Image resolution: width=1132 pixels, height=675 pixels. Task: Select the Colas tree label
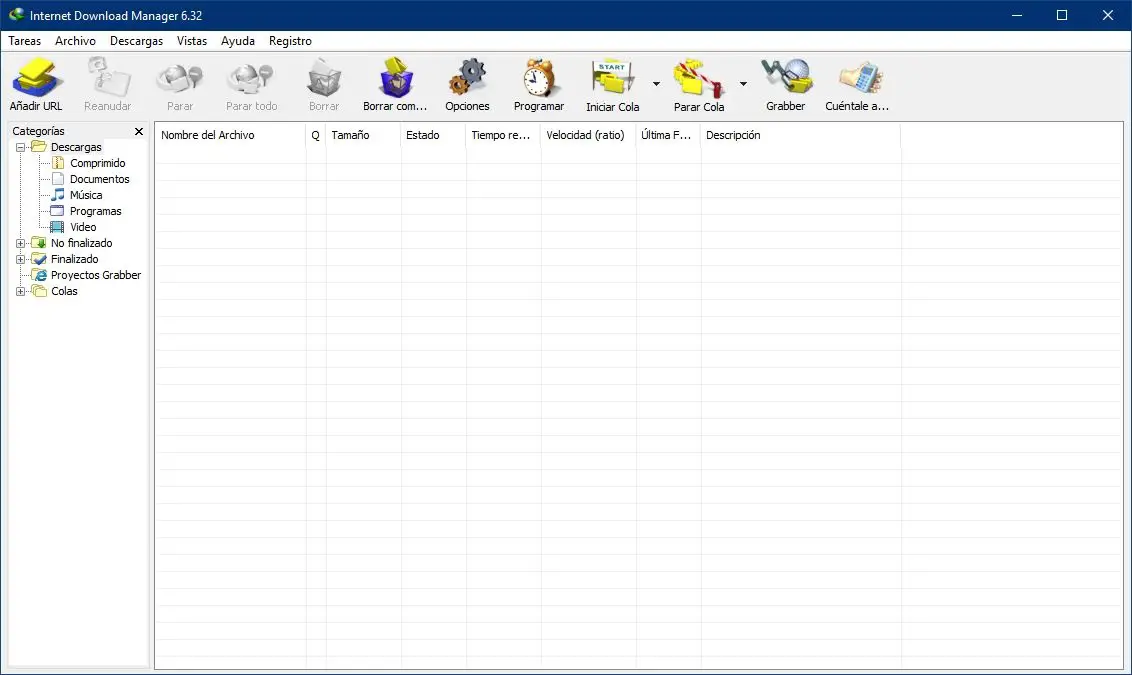64,291
